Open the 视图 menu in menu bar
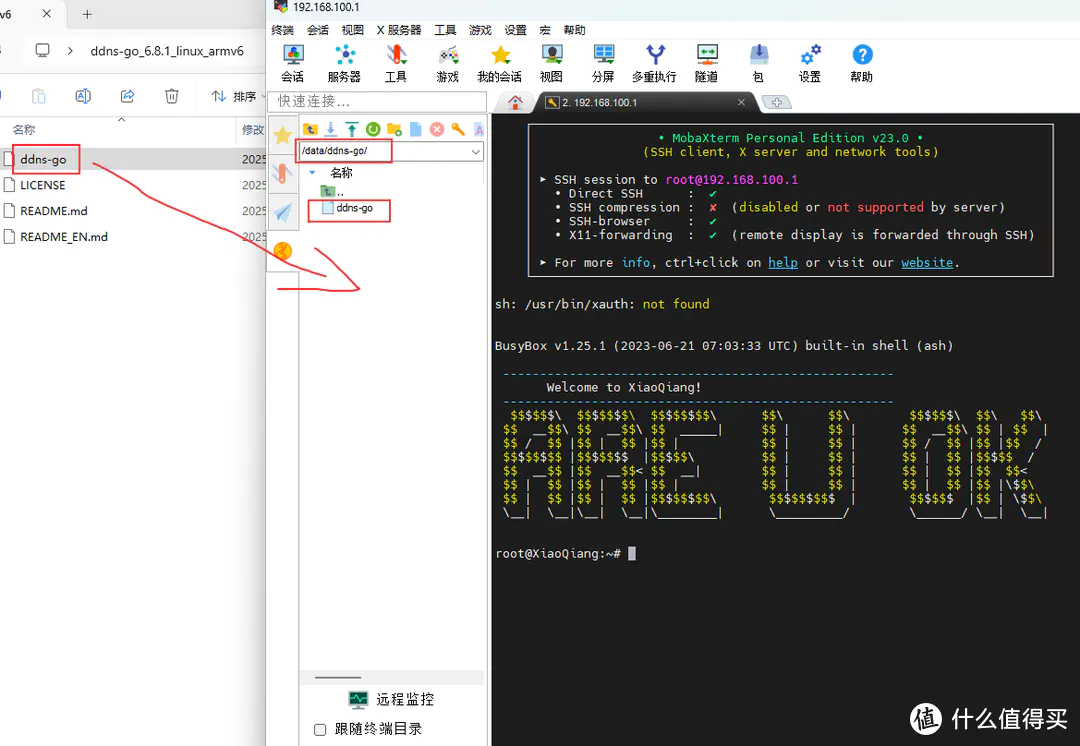Image resolution: width=1080 pixels, height=746 pixels. [353, 30]
